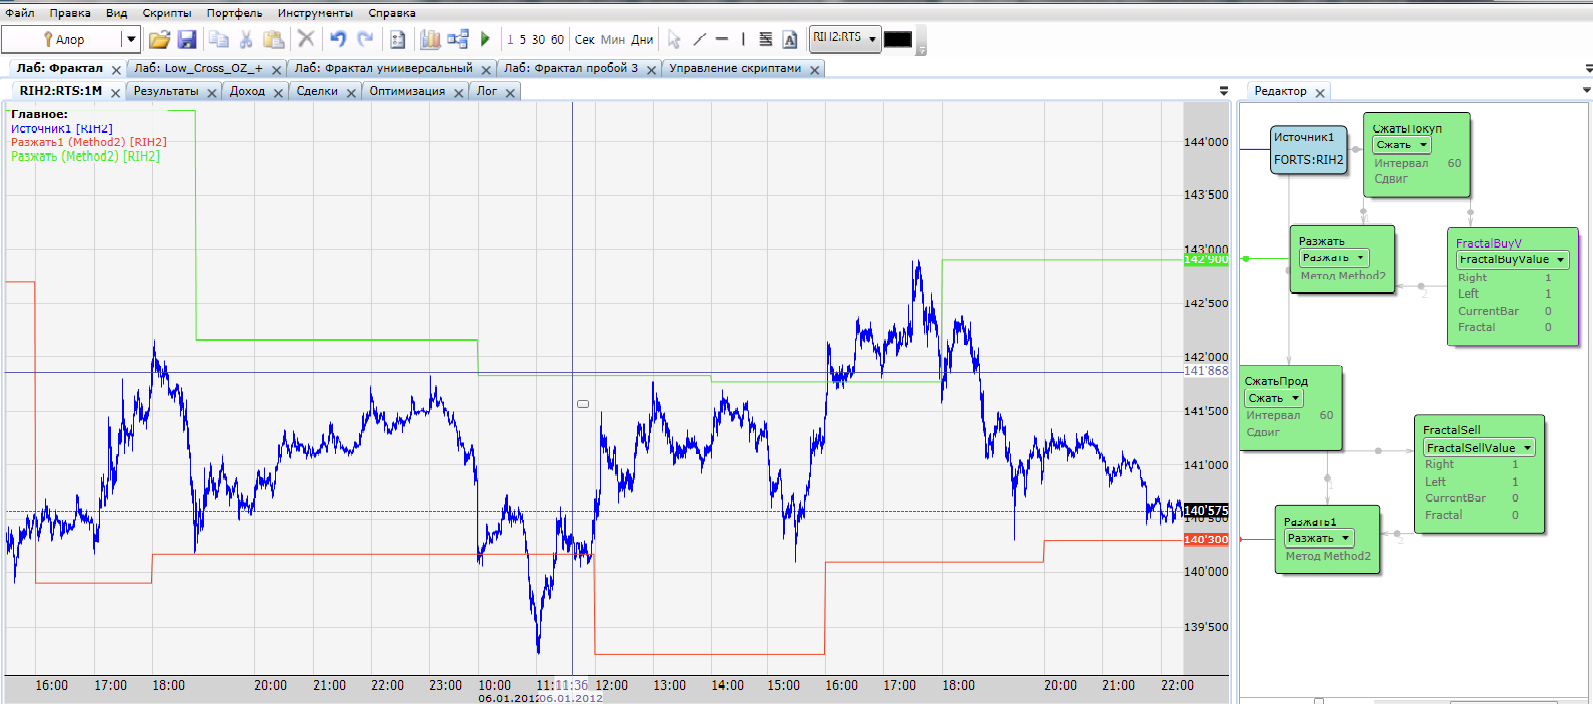Select the FractalBuyV block title

point(1489,243)
